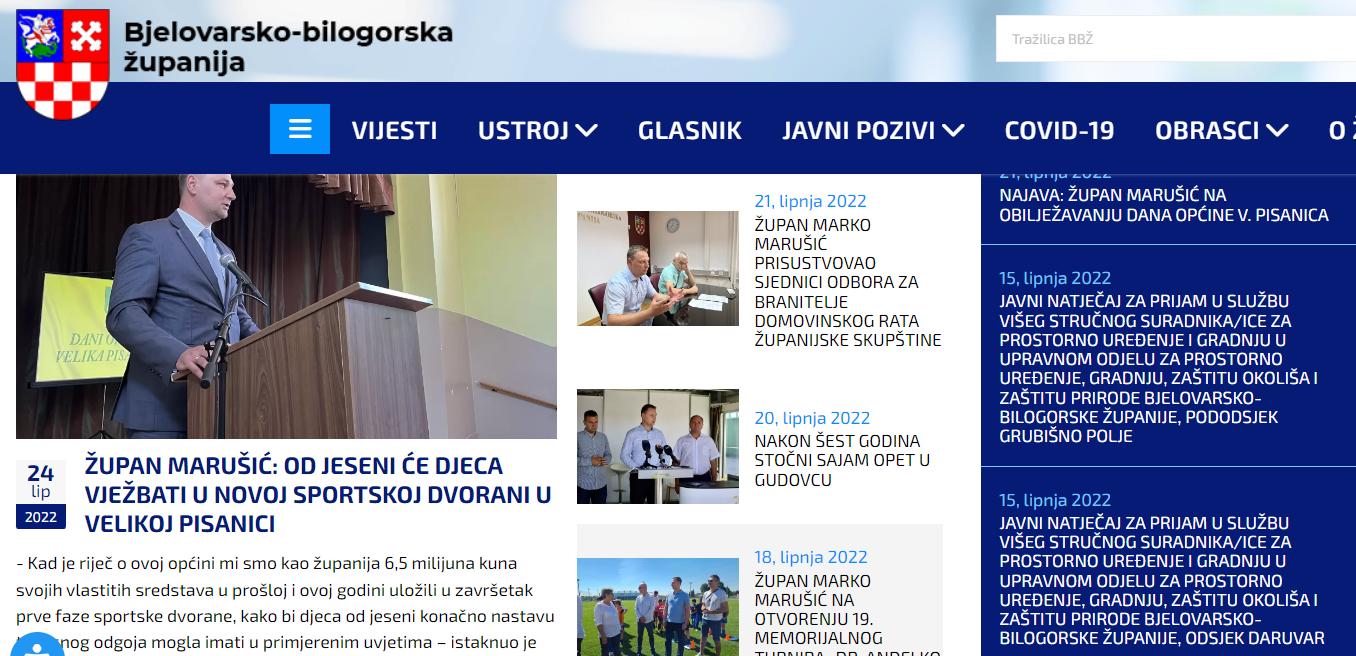The width and height of the screenshot is (1356, 656).
Task: Expand the USTROJ dropdown chevron
Action: [587, 130]
